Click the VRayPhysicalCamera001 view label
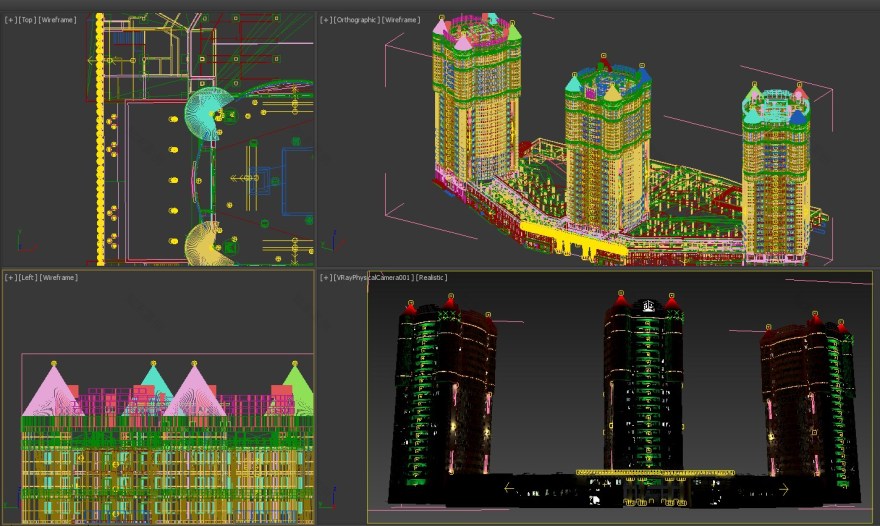 [x=373, y=277]
